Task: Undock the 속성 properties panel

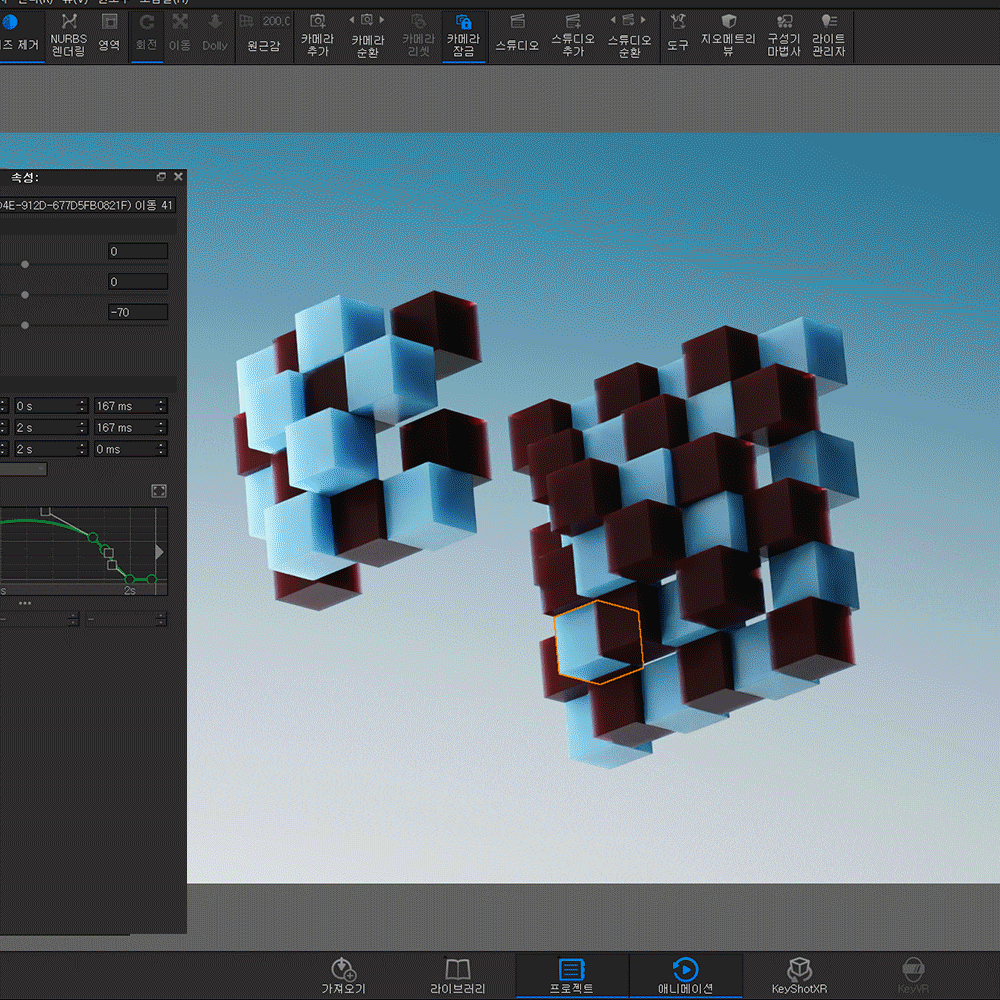Action: coord(161,177)
